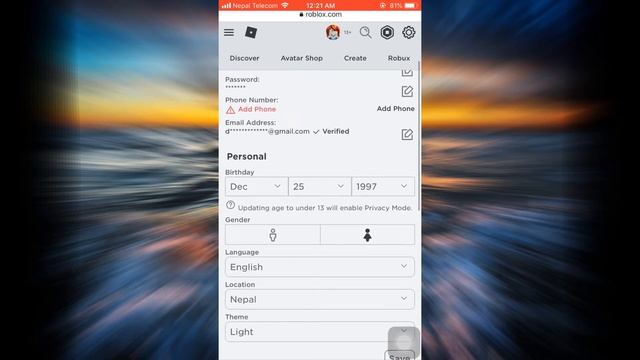Tap the roblox.com address bar
The width and height of the screenshot is (640, 360).
click(x=320, y=14)
